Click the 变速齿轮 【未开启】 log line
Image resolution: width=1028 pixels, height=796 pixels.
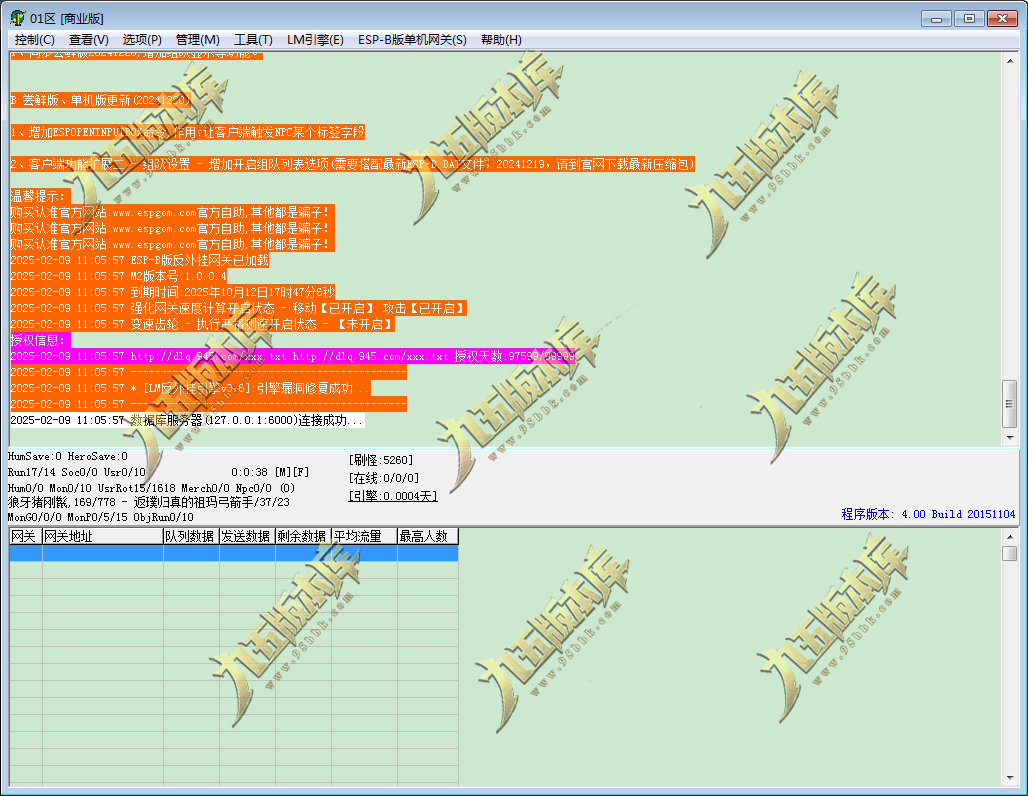point(202,324)
